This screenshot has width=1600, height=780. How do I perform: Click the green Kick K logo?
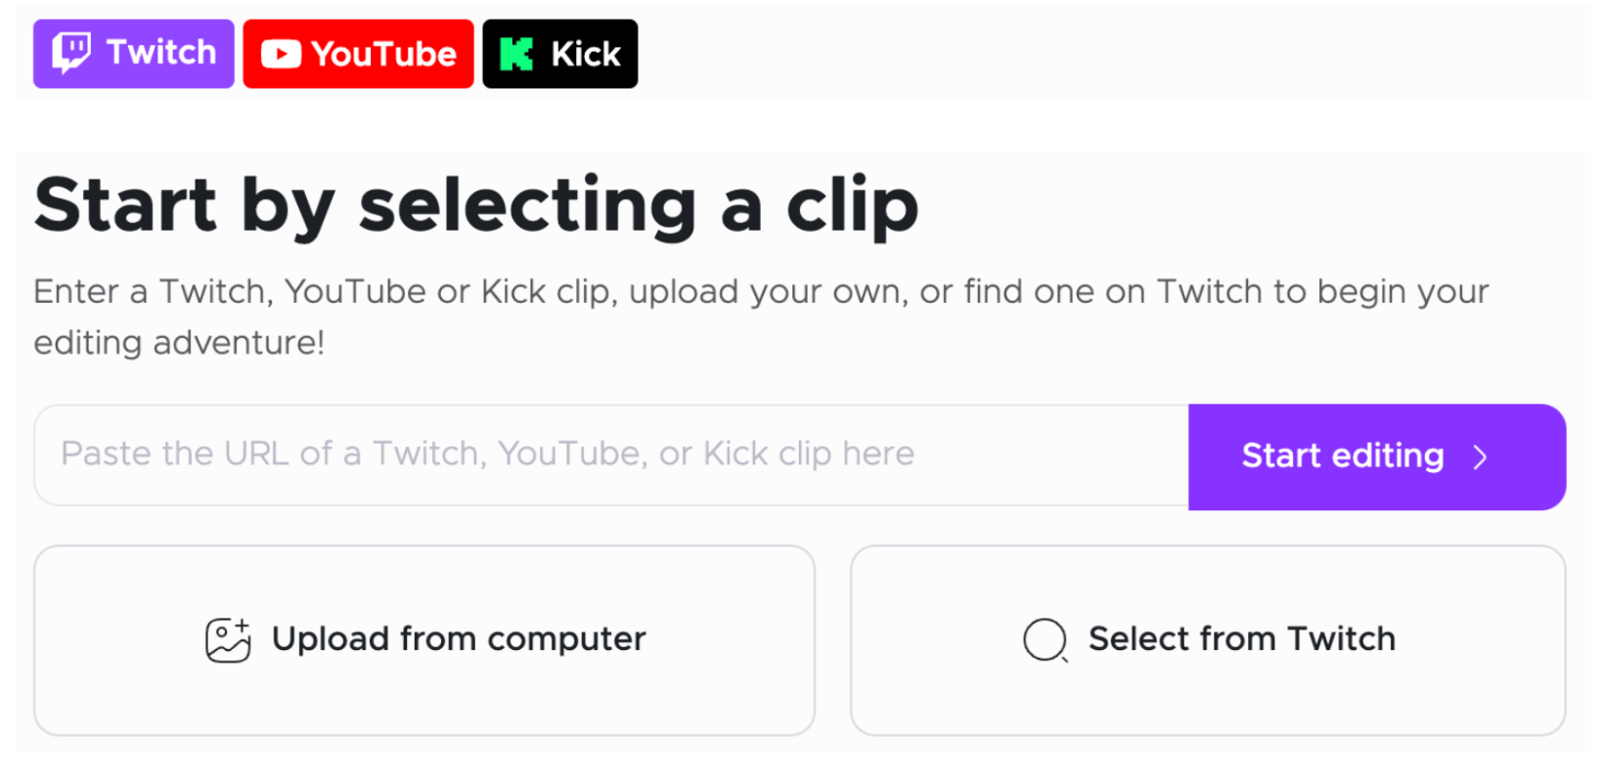[x=516, y=54]
